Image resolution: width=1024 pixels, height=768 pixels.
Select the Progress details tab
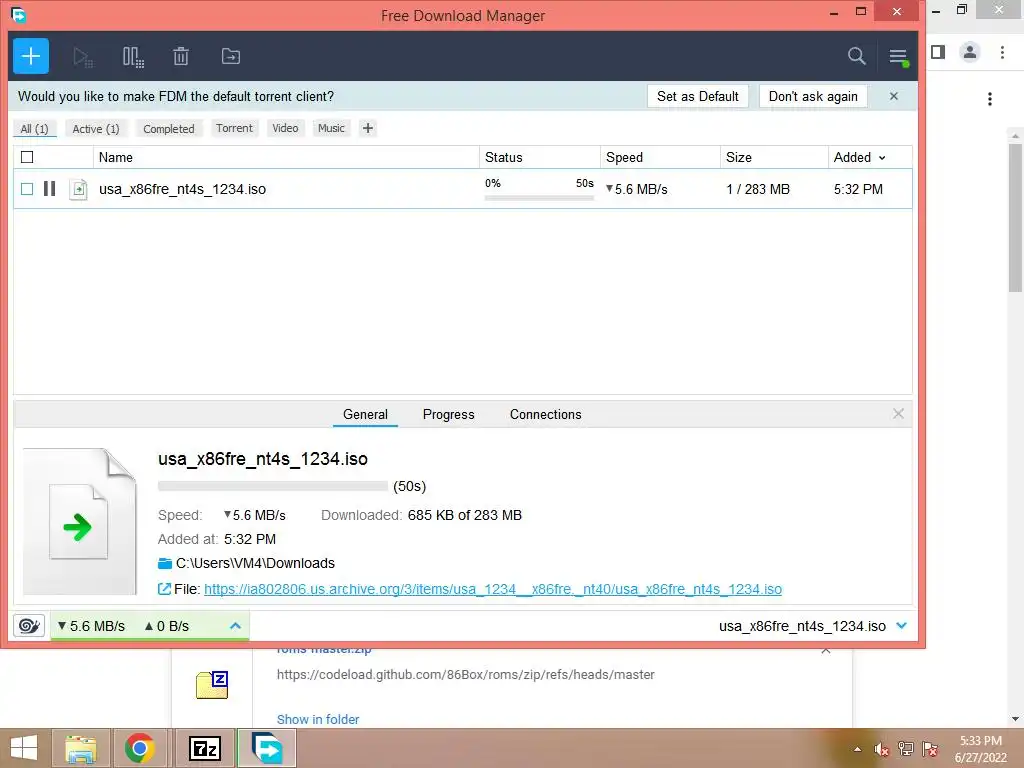449,414
